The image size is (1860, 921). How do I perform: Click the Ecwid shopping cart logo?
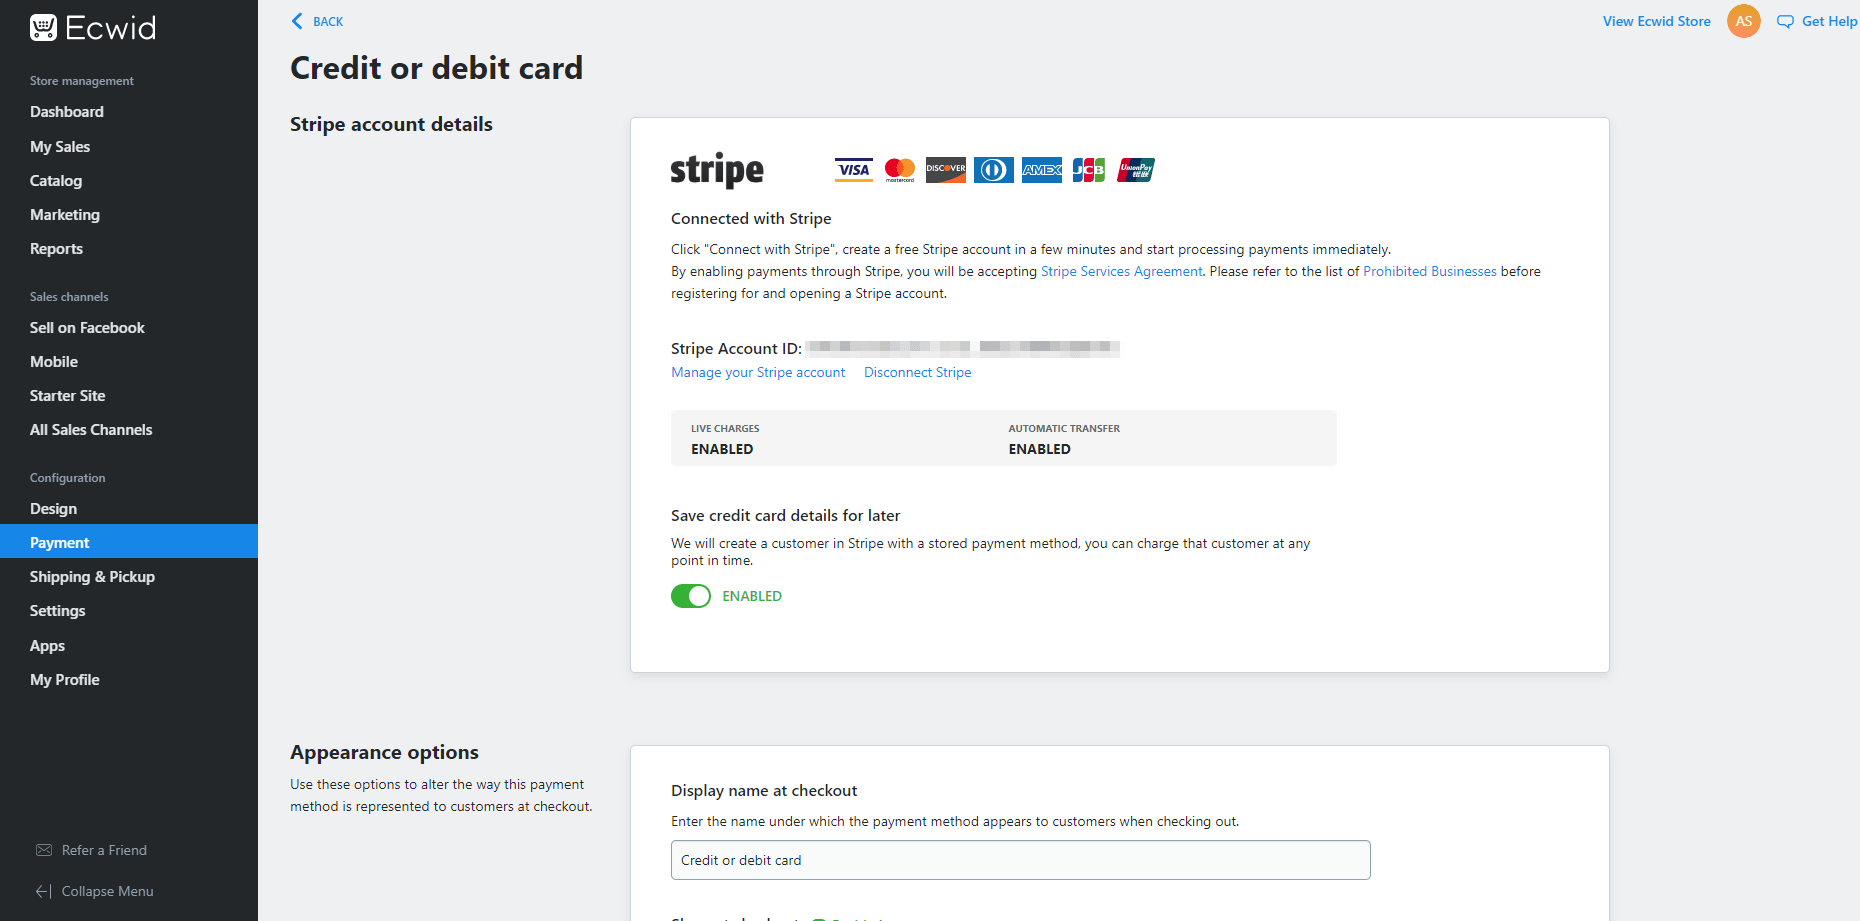point(43,28)
